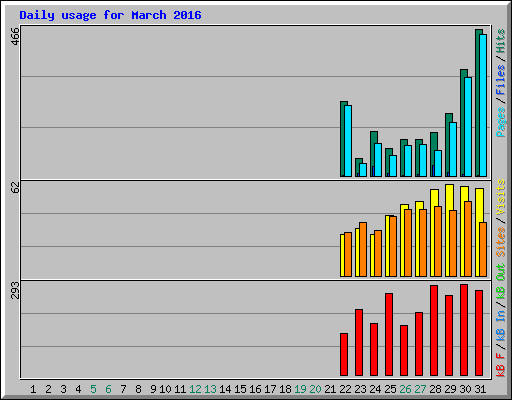Viewport: 512px width, 400px height.
Task: Click the 466 axis maximum label
Action: click(x=15, y=36)
